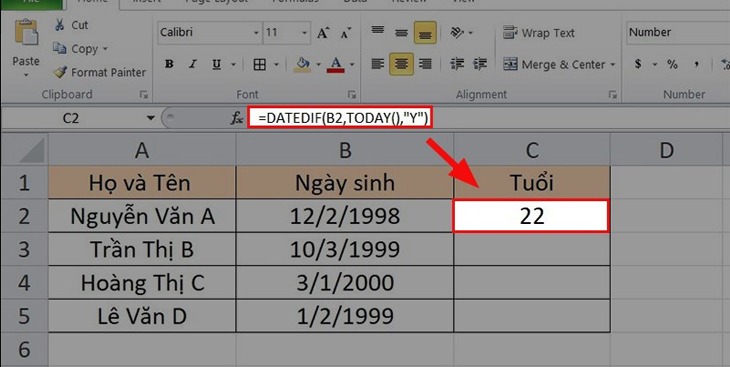Expand Merge & Center options arrow

(x=613, y=64)
